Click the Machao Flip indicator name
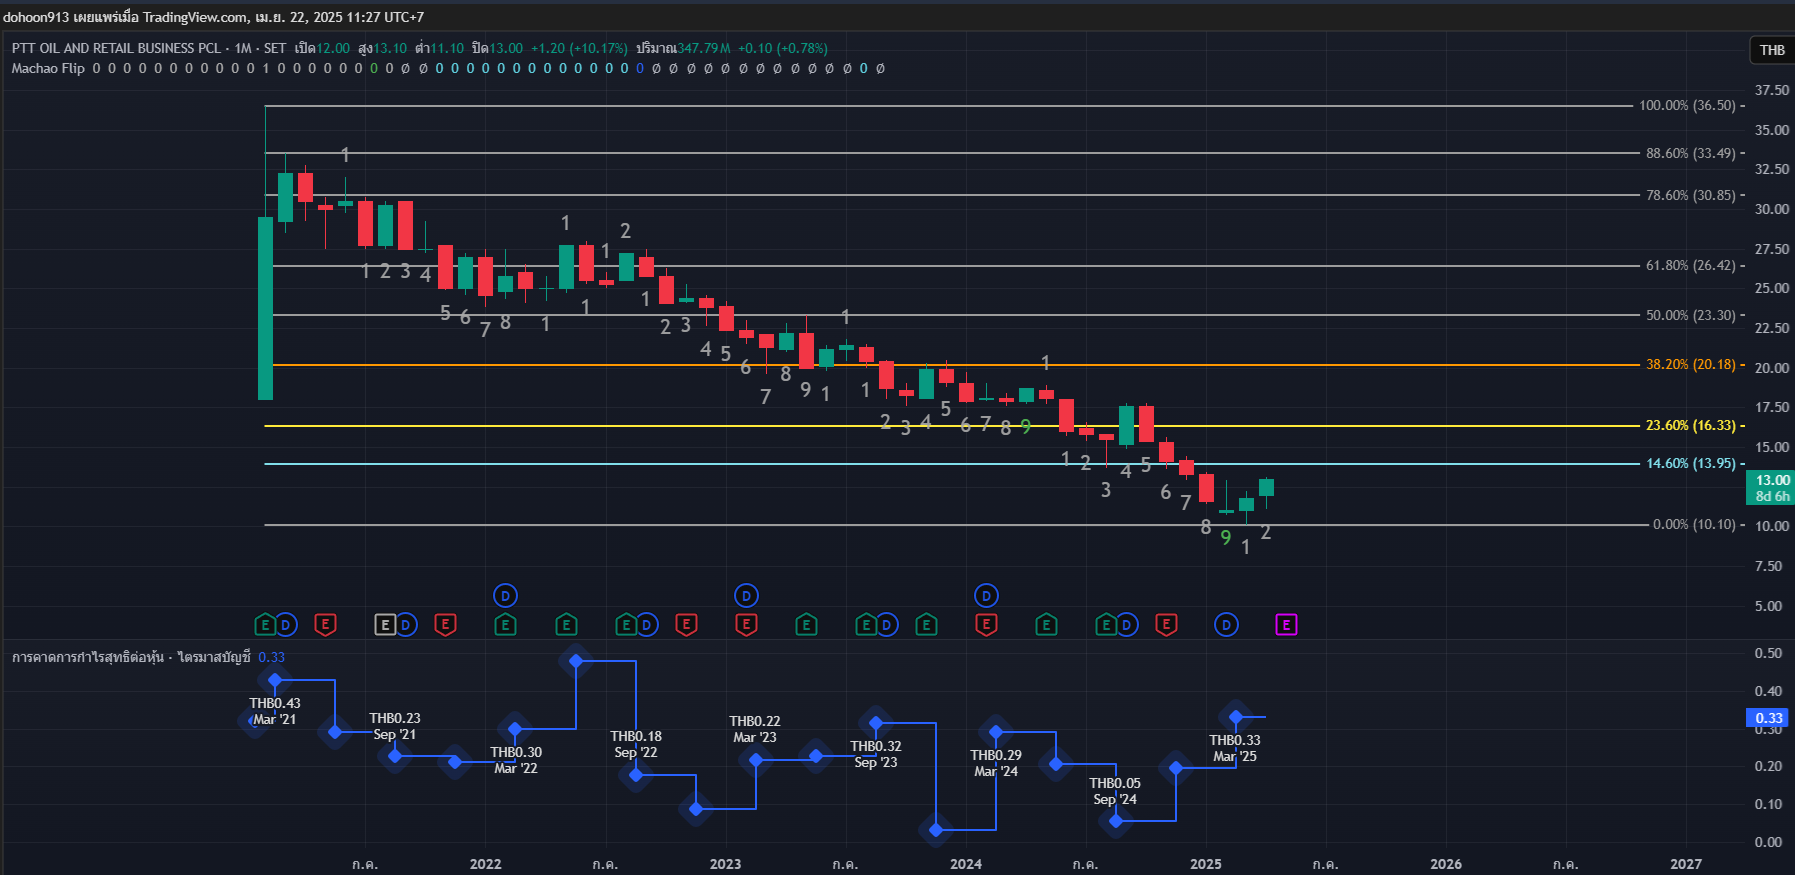The height and width of the screenshot is (875, 1795). 48,68
